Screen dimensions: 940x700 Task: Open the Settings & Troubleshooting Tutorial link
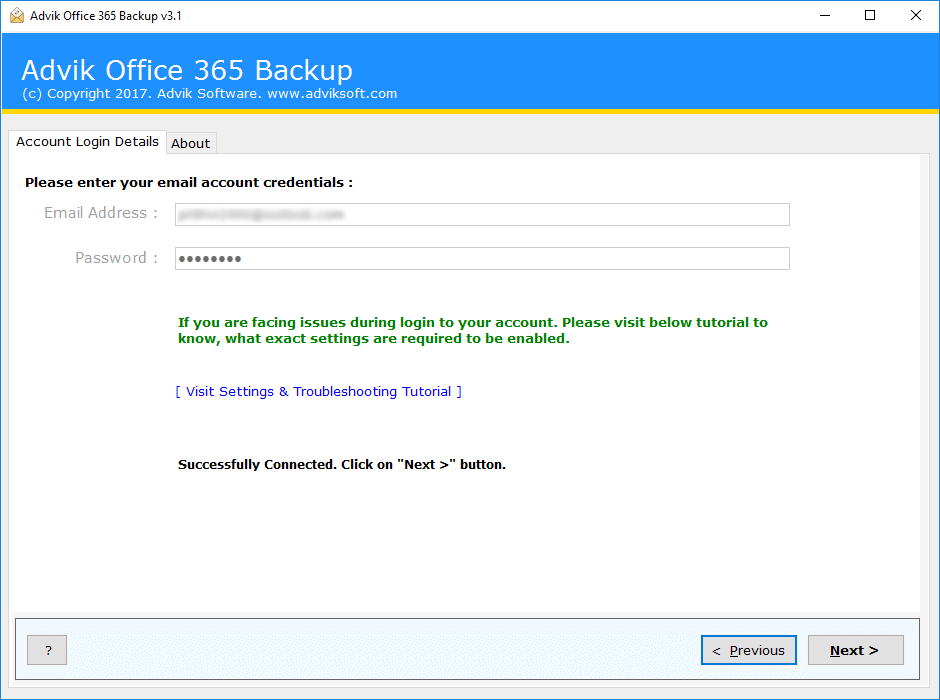point(318,391)
